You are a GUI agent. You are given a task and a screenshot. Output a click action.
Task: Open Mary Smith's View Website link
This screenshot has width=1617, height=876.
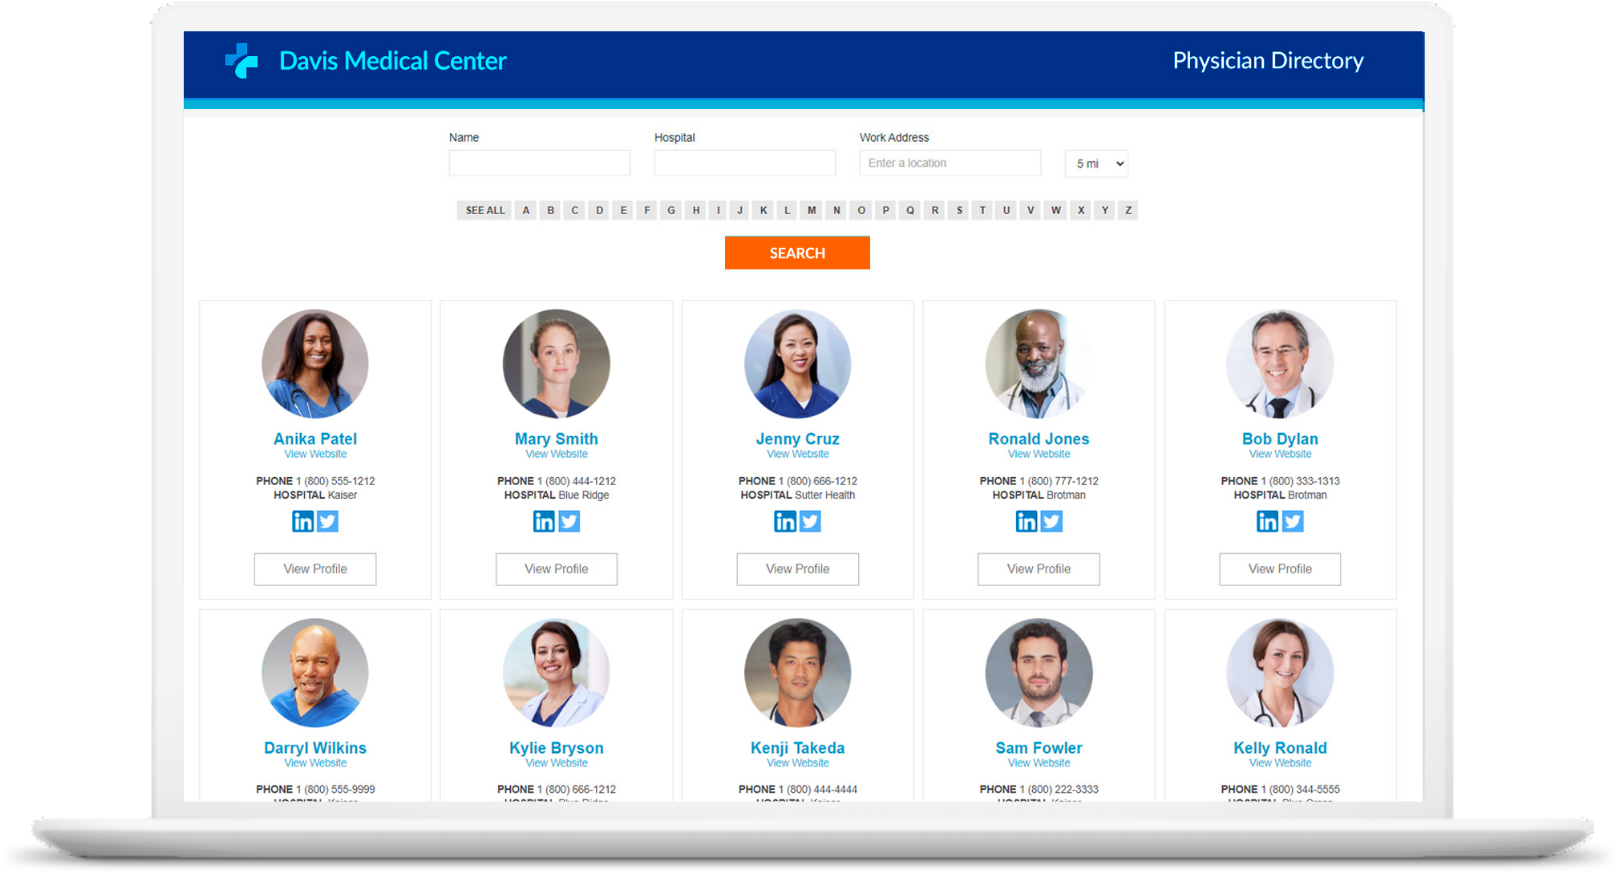pos(556,454)
